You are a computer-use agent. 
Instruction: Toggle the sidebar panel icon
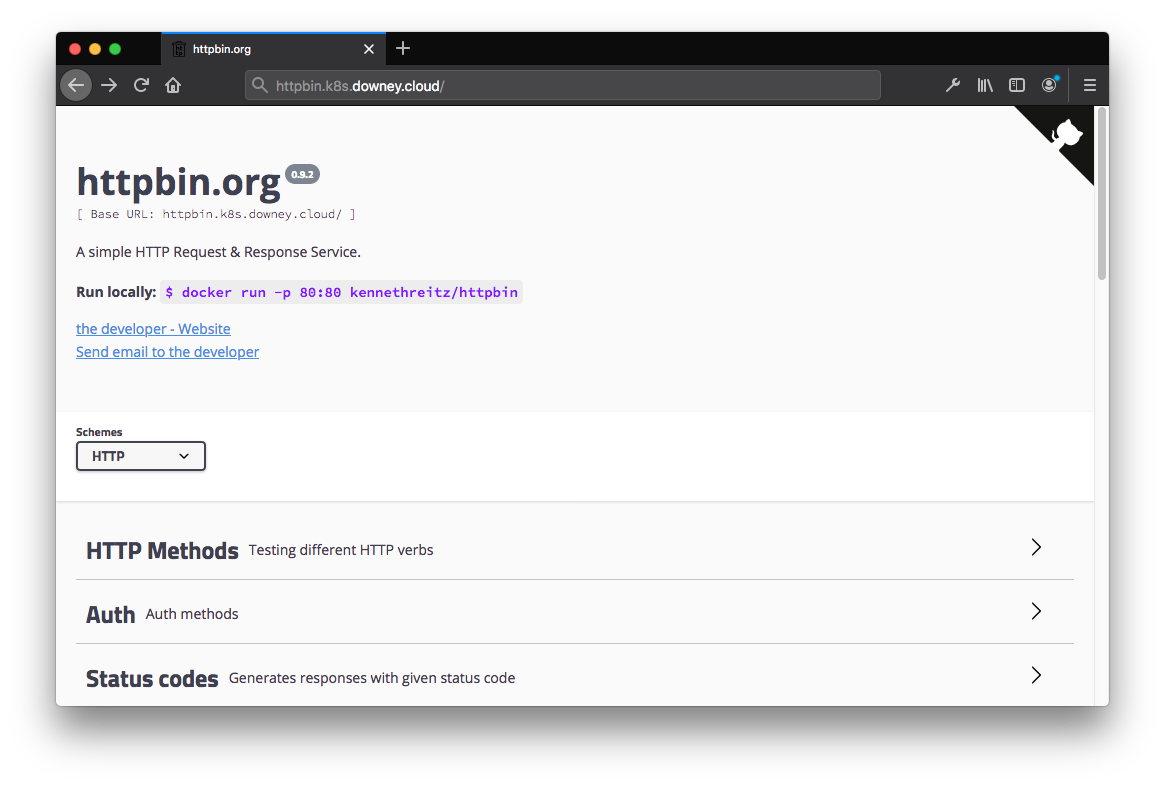1016,85
